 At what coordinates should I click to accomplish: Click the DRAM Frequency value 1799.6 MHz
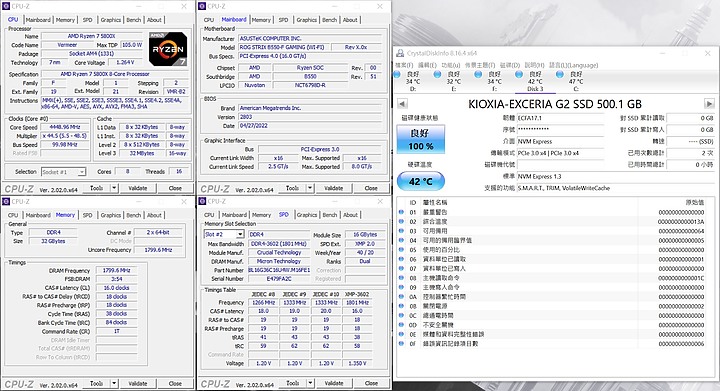[116, 271]
